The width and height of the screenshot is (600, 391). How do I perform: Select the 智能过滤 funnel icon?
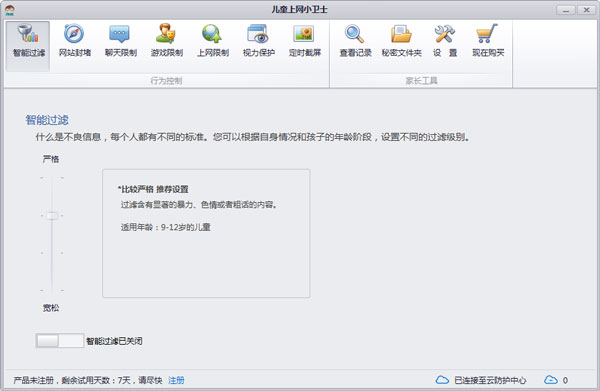coord(28,34)
